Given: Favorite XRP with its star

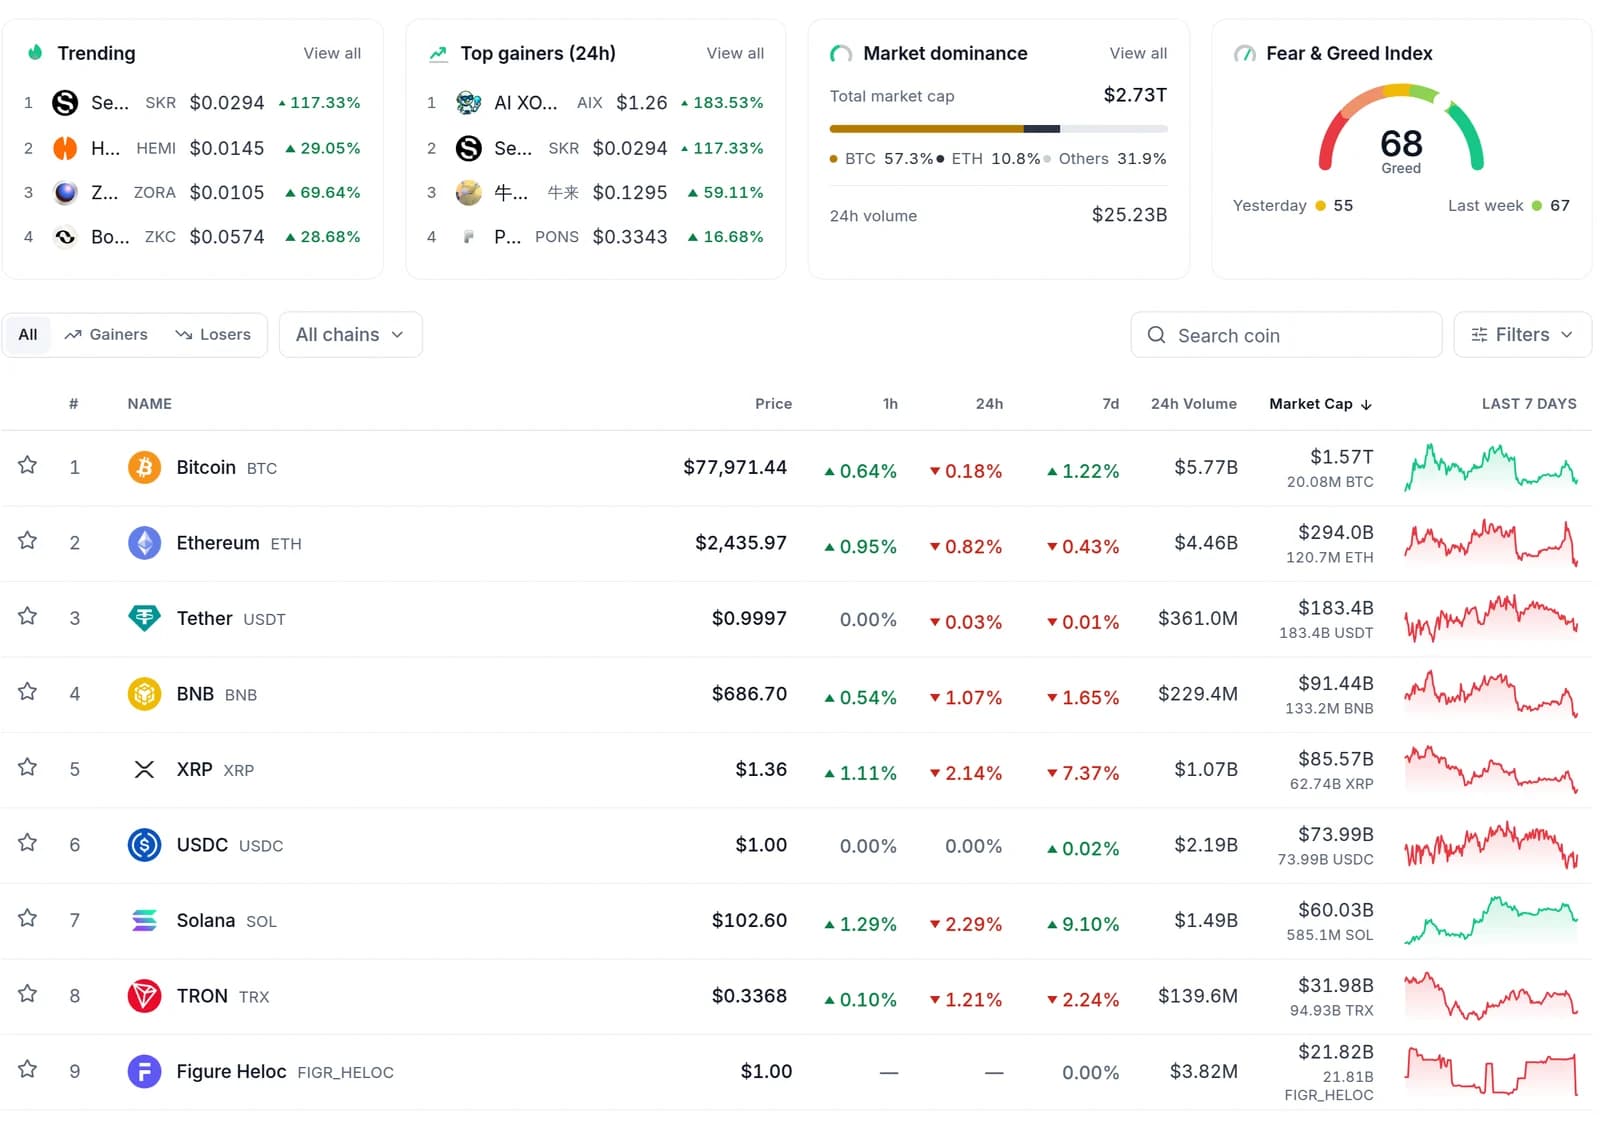Looking at the screenshot, I should pyautogui.click(x=28, y=767).
